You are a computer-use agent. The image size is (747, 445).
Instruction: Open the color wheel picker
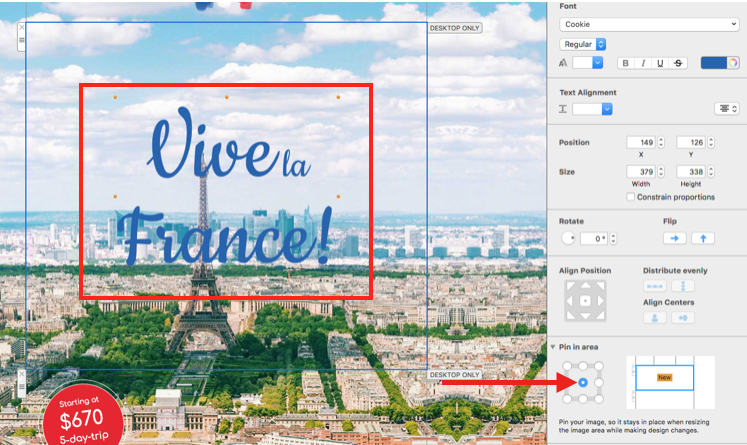[x=733, y=63]
